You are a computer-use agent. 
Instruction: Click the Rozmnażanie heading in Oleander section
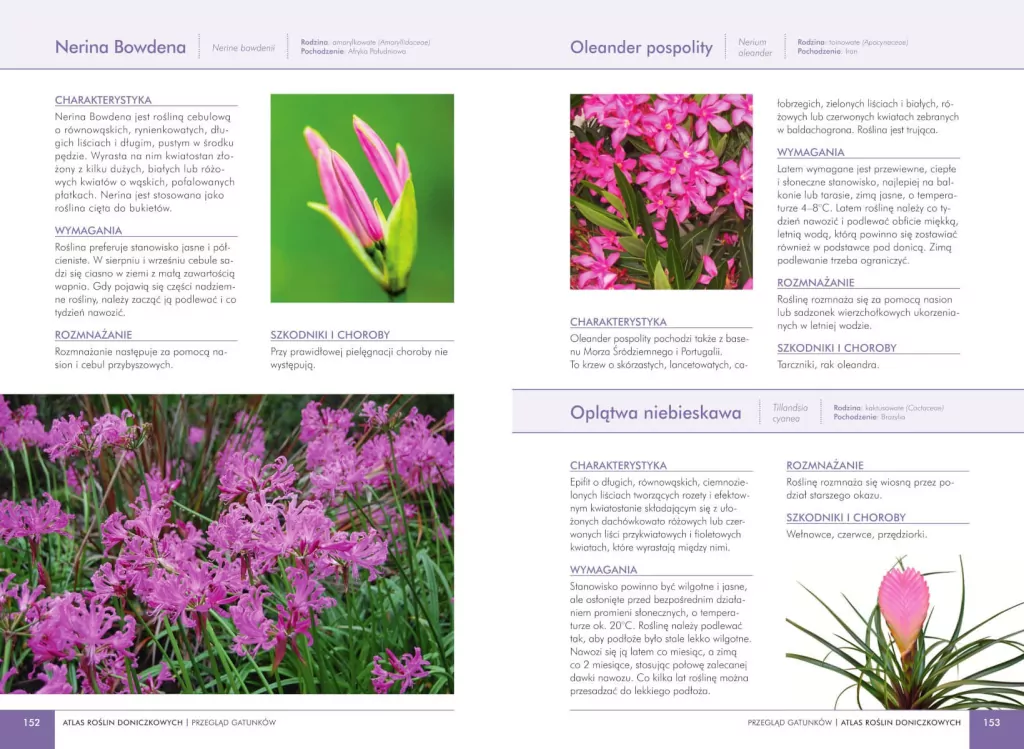815,283
